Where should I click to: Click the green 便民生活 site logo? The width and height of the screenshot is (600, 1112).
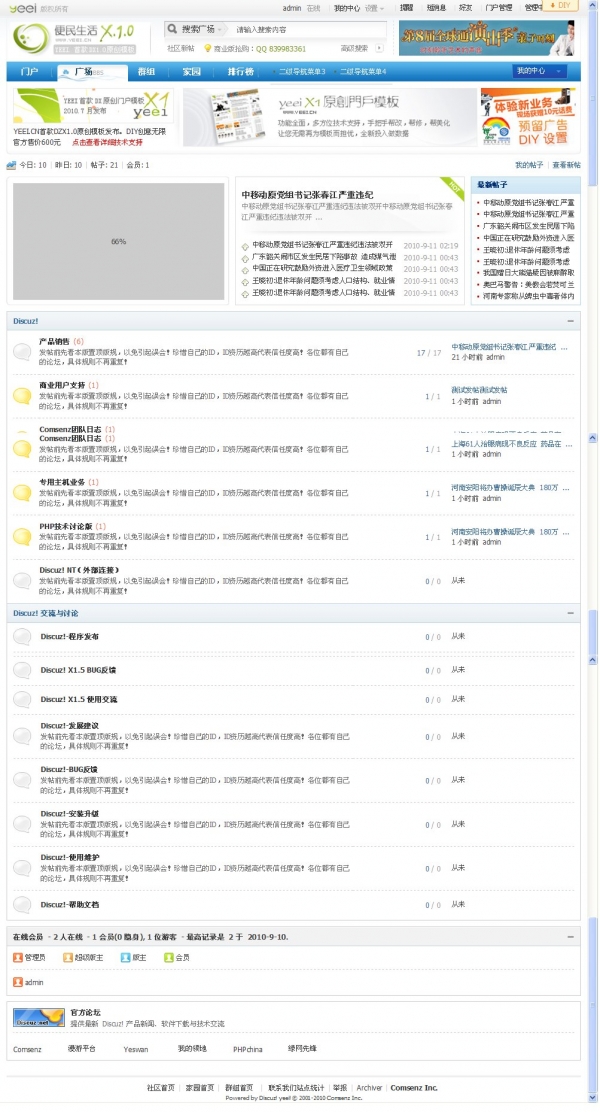31,38
